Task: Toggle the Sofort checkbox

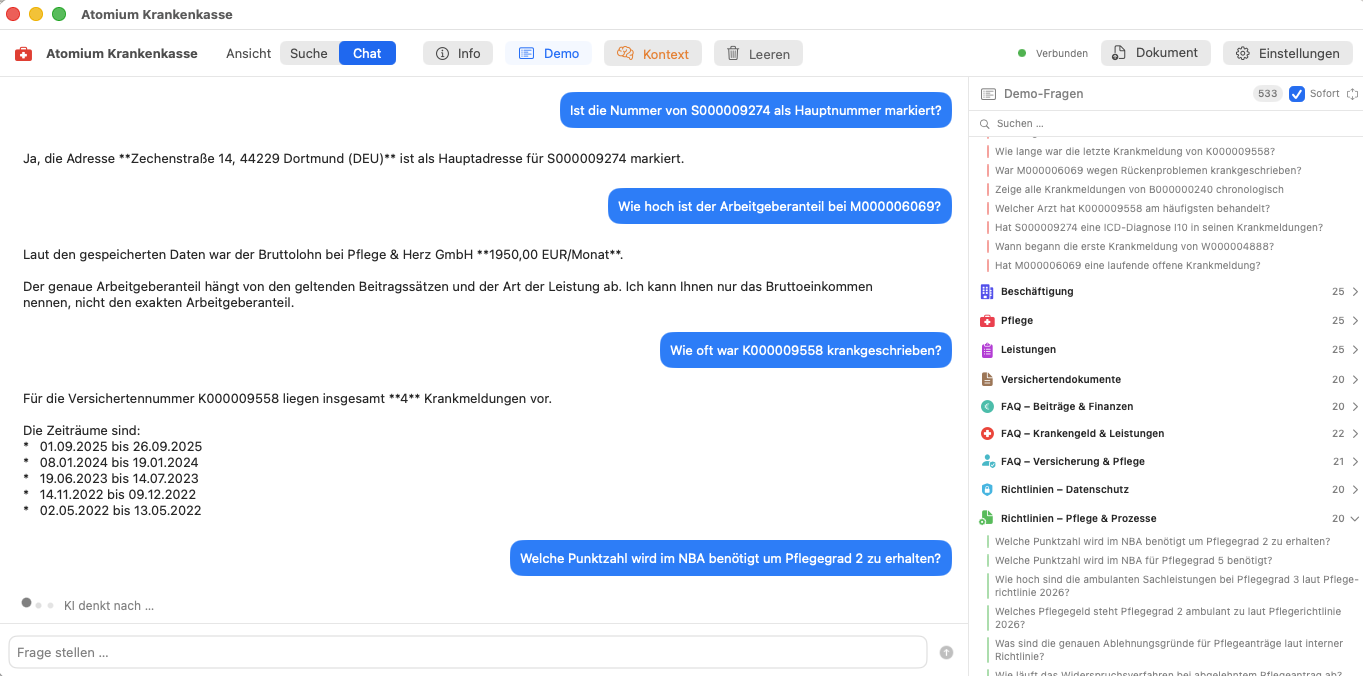Action: (1297, 94)
